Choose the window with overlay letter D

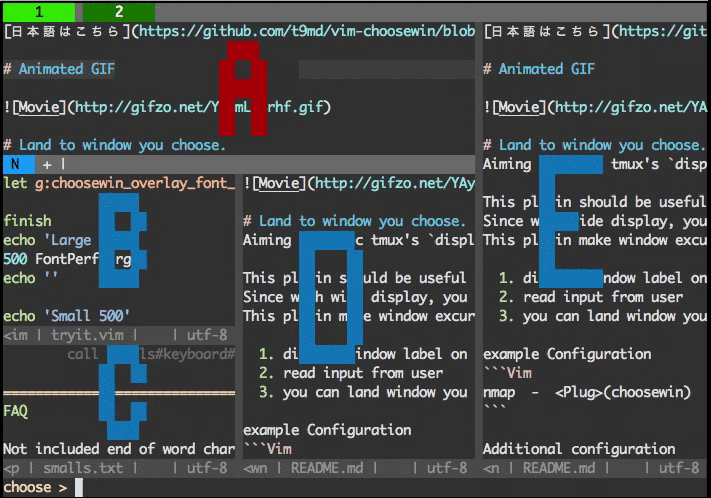[x=331, y=297]
